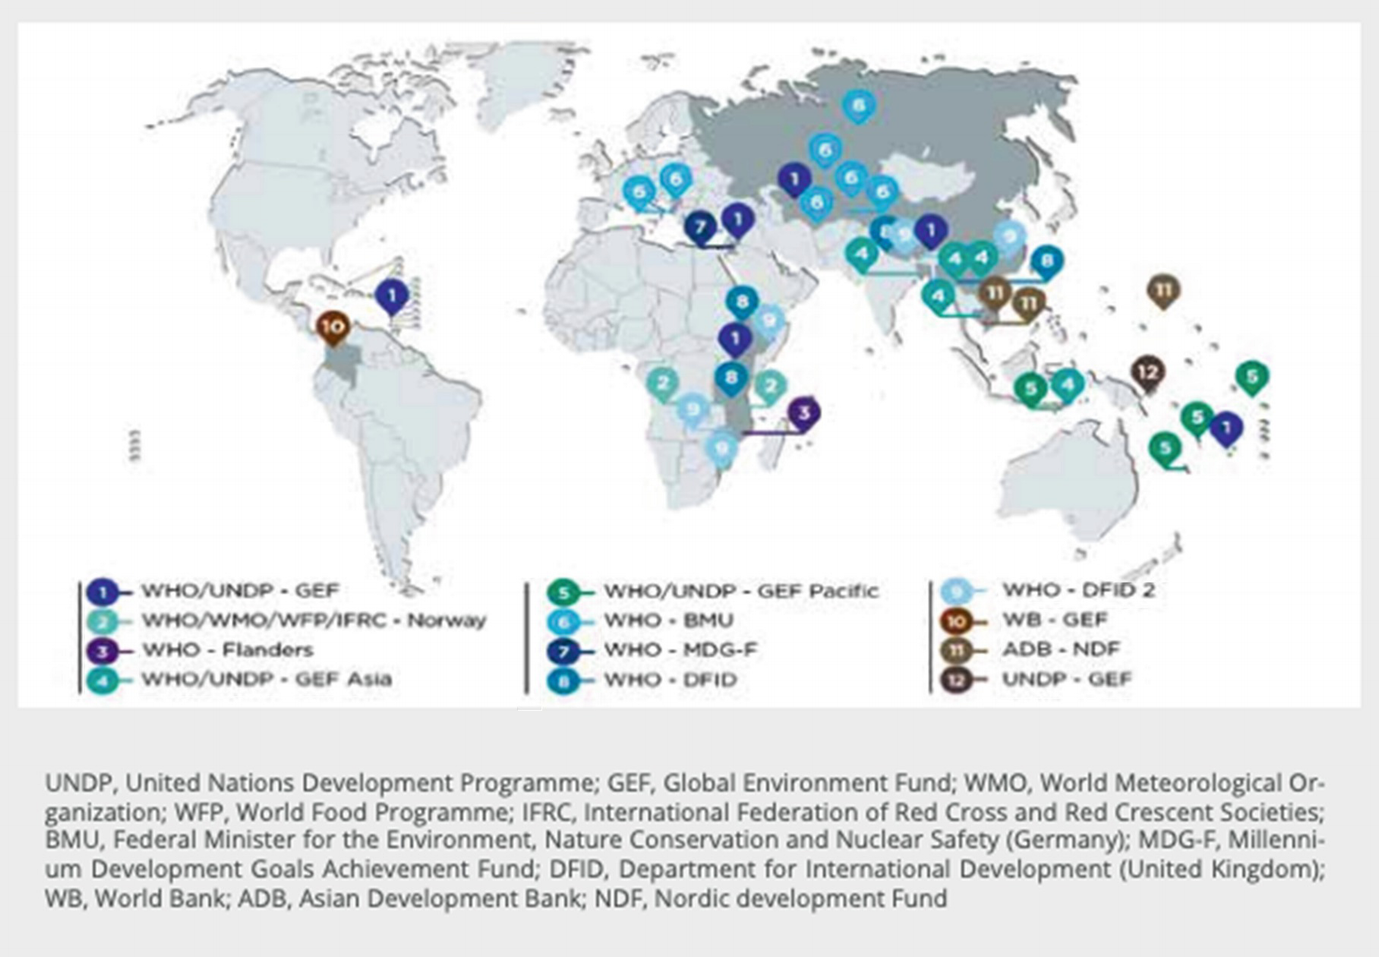Select the 'WHO - MDG-F' legend label

click(x=680, y=650)
